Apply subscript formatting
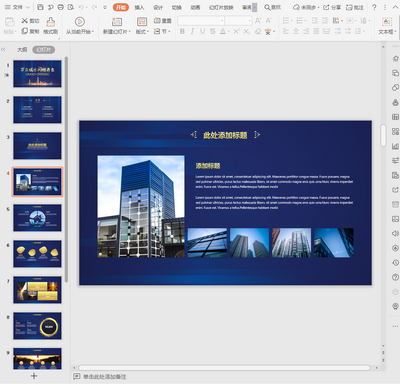The width and height of the screenshot is (400, 384). point(247,31)
